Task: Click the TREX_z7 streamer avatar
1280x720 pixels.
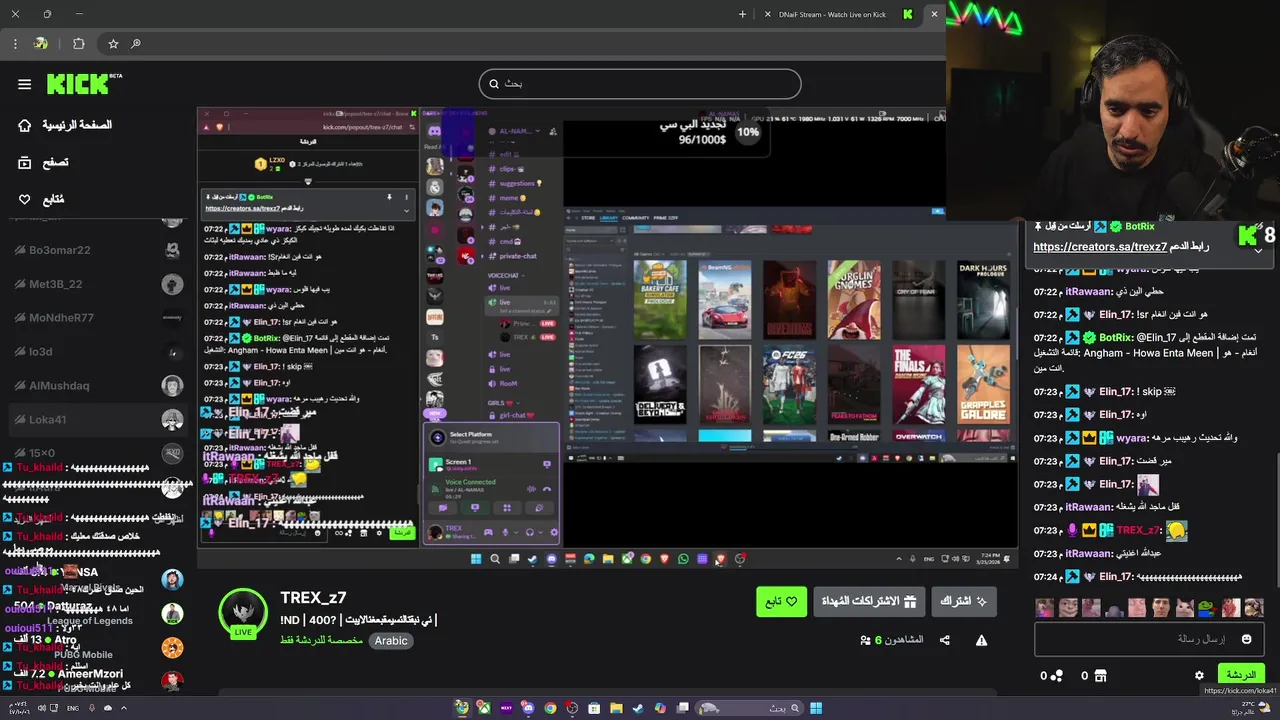Action: [243, 612]
